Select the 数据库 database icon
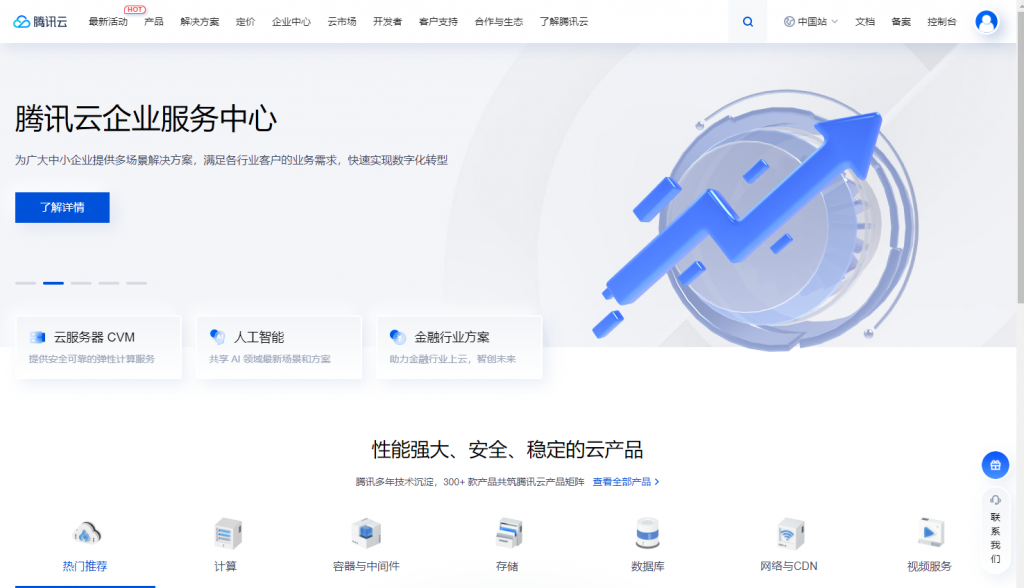This screenshot has width=1024, height=588. click(648, 533)
